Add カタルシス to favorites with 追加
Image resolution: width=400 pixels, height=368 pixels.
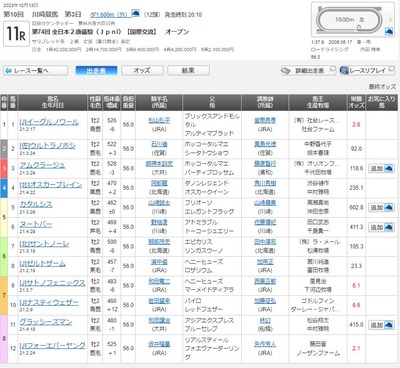tap(381, 207)
